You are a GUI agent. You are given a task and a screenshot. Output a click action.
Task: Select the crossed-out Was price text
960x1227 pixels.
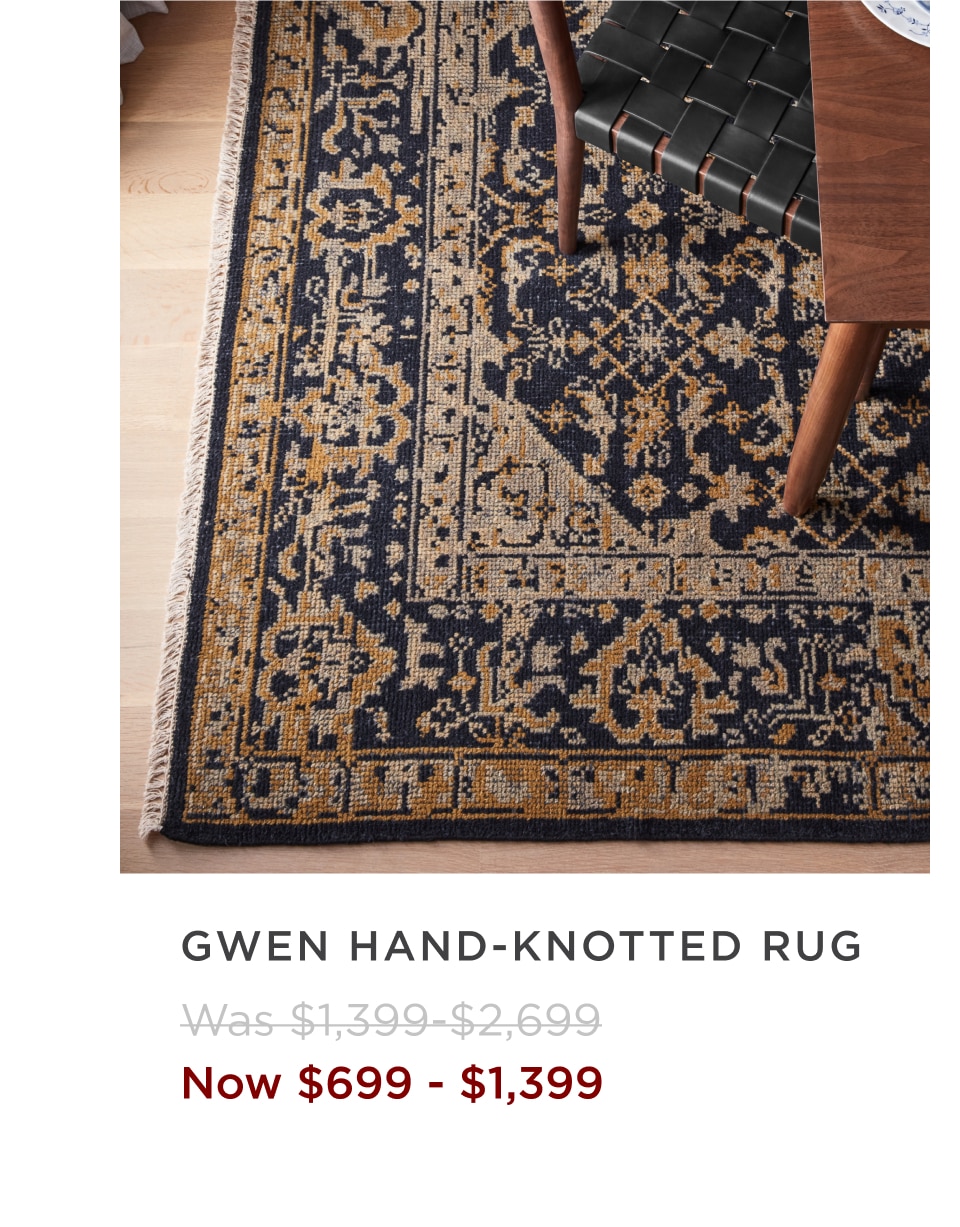click(391, 1020)
